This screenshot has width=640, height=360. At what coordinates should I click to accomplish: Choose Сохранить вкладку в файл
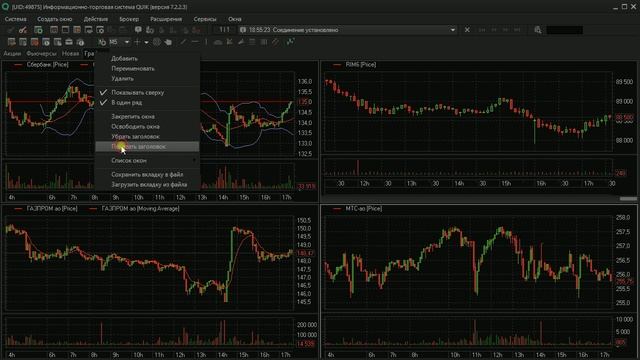[147, 174]
